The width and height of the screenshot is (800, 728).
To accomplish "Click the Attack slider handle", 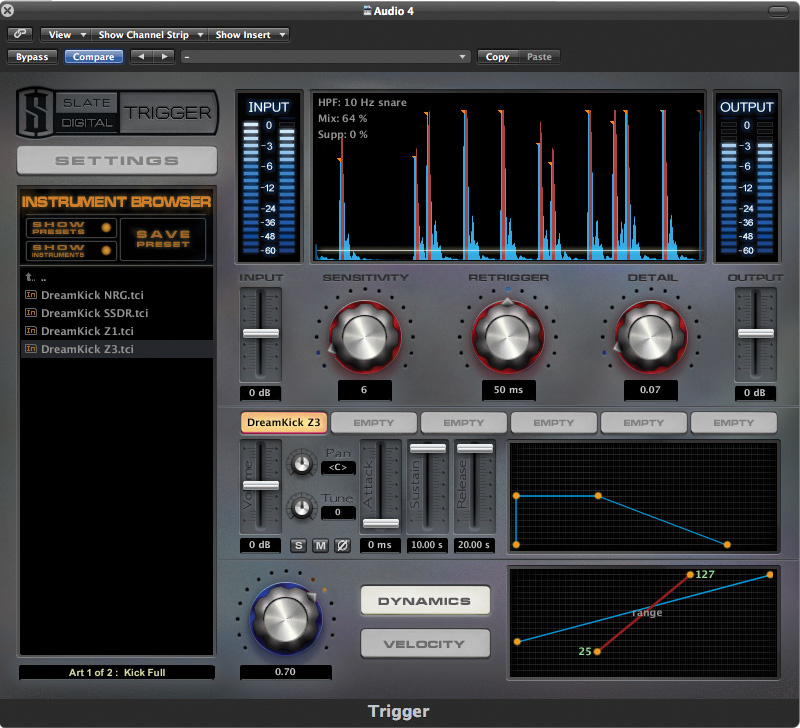I will tap(381, 523).
